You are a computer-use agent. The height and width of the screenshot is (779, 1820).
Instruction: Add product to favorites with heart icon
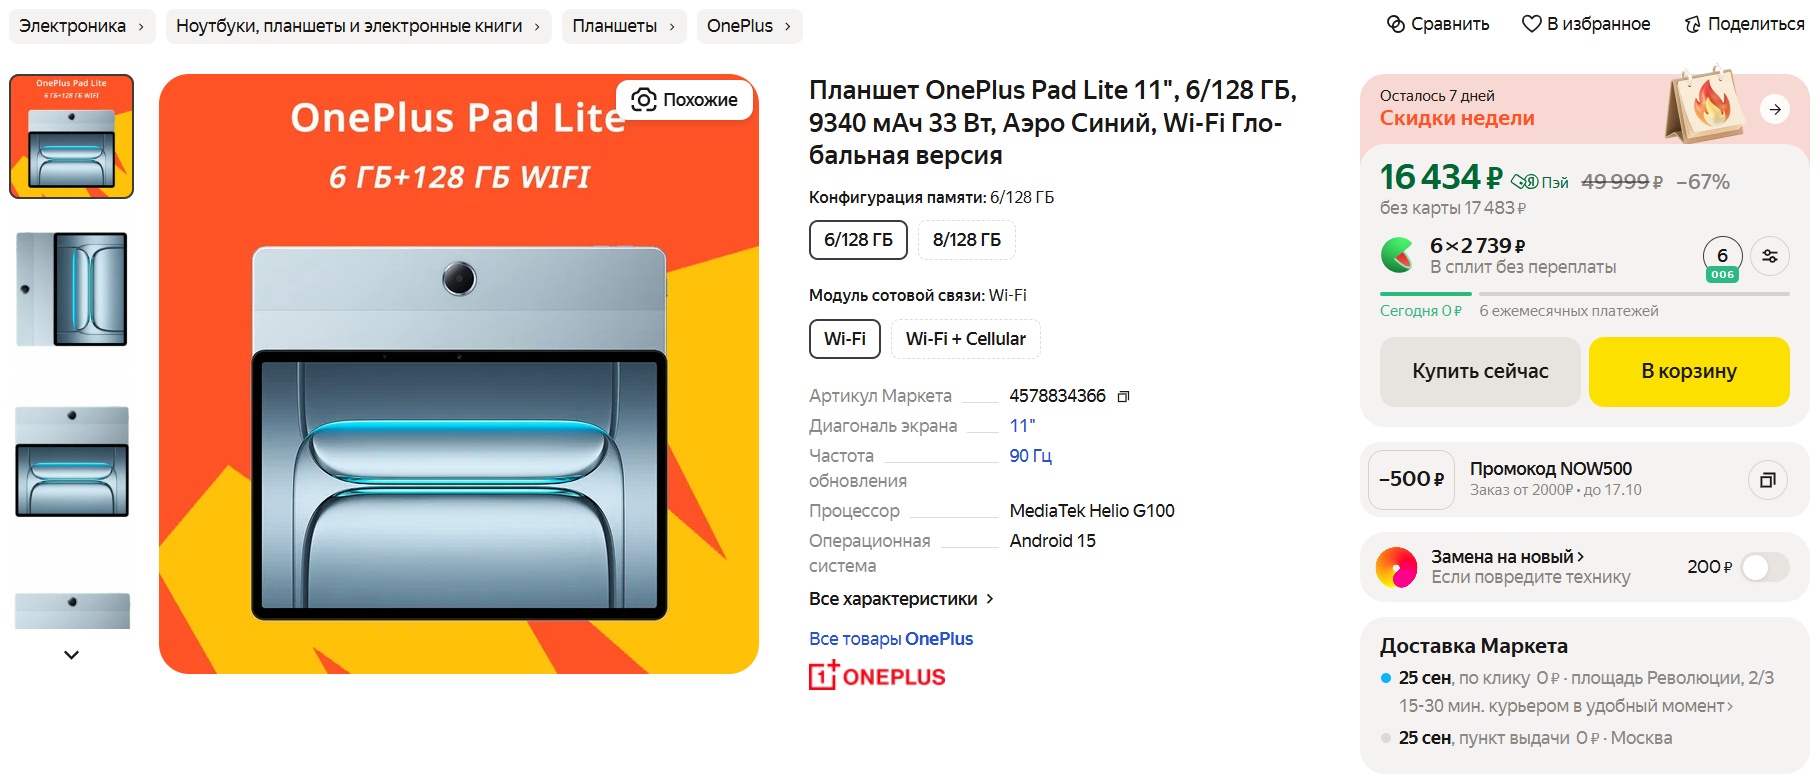pyautogui.click(x=1531, y=24)
